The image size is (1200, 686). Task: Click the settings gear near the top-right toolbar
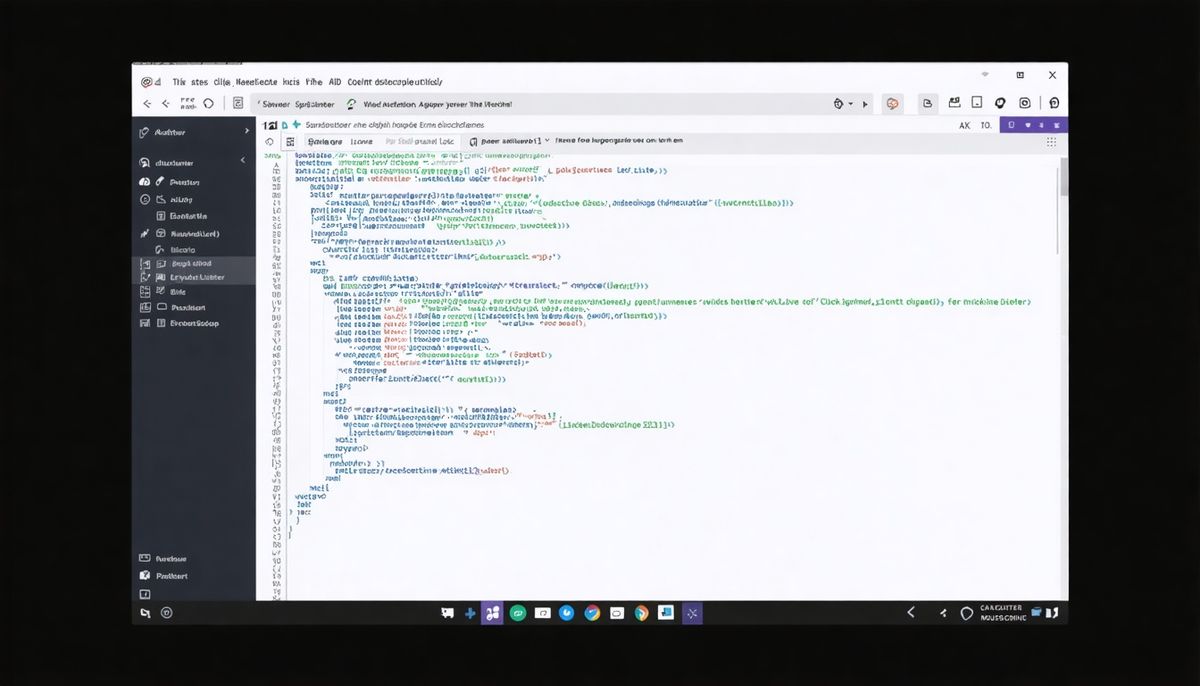pyautogui.click(x=1023, y=103)
